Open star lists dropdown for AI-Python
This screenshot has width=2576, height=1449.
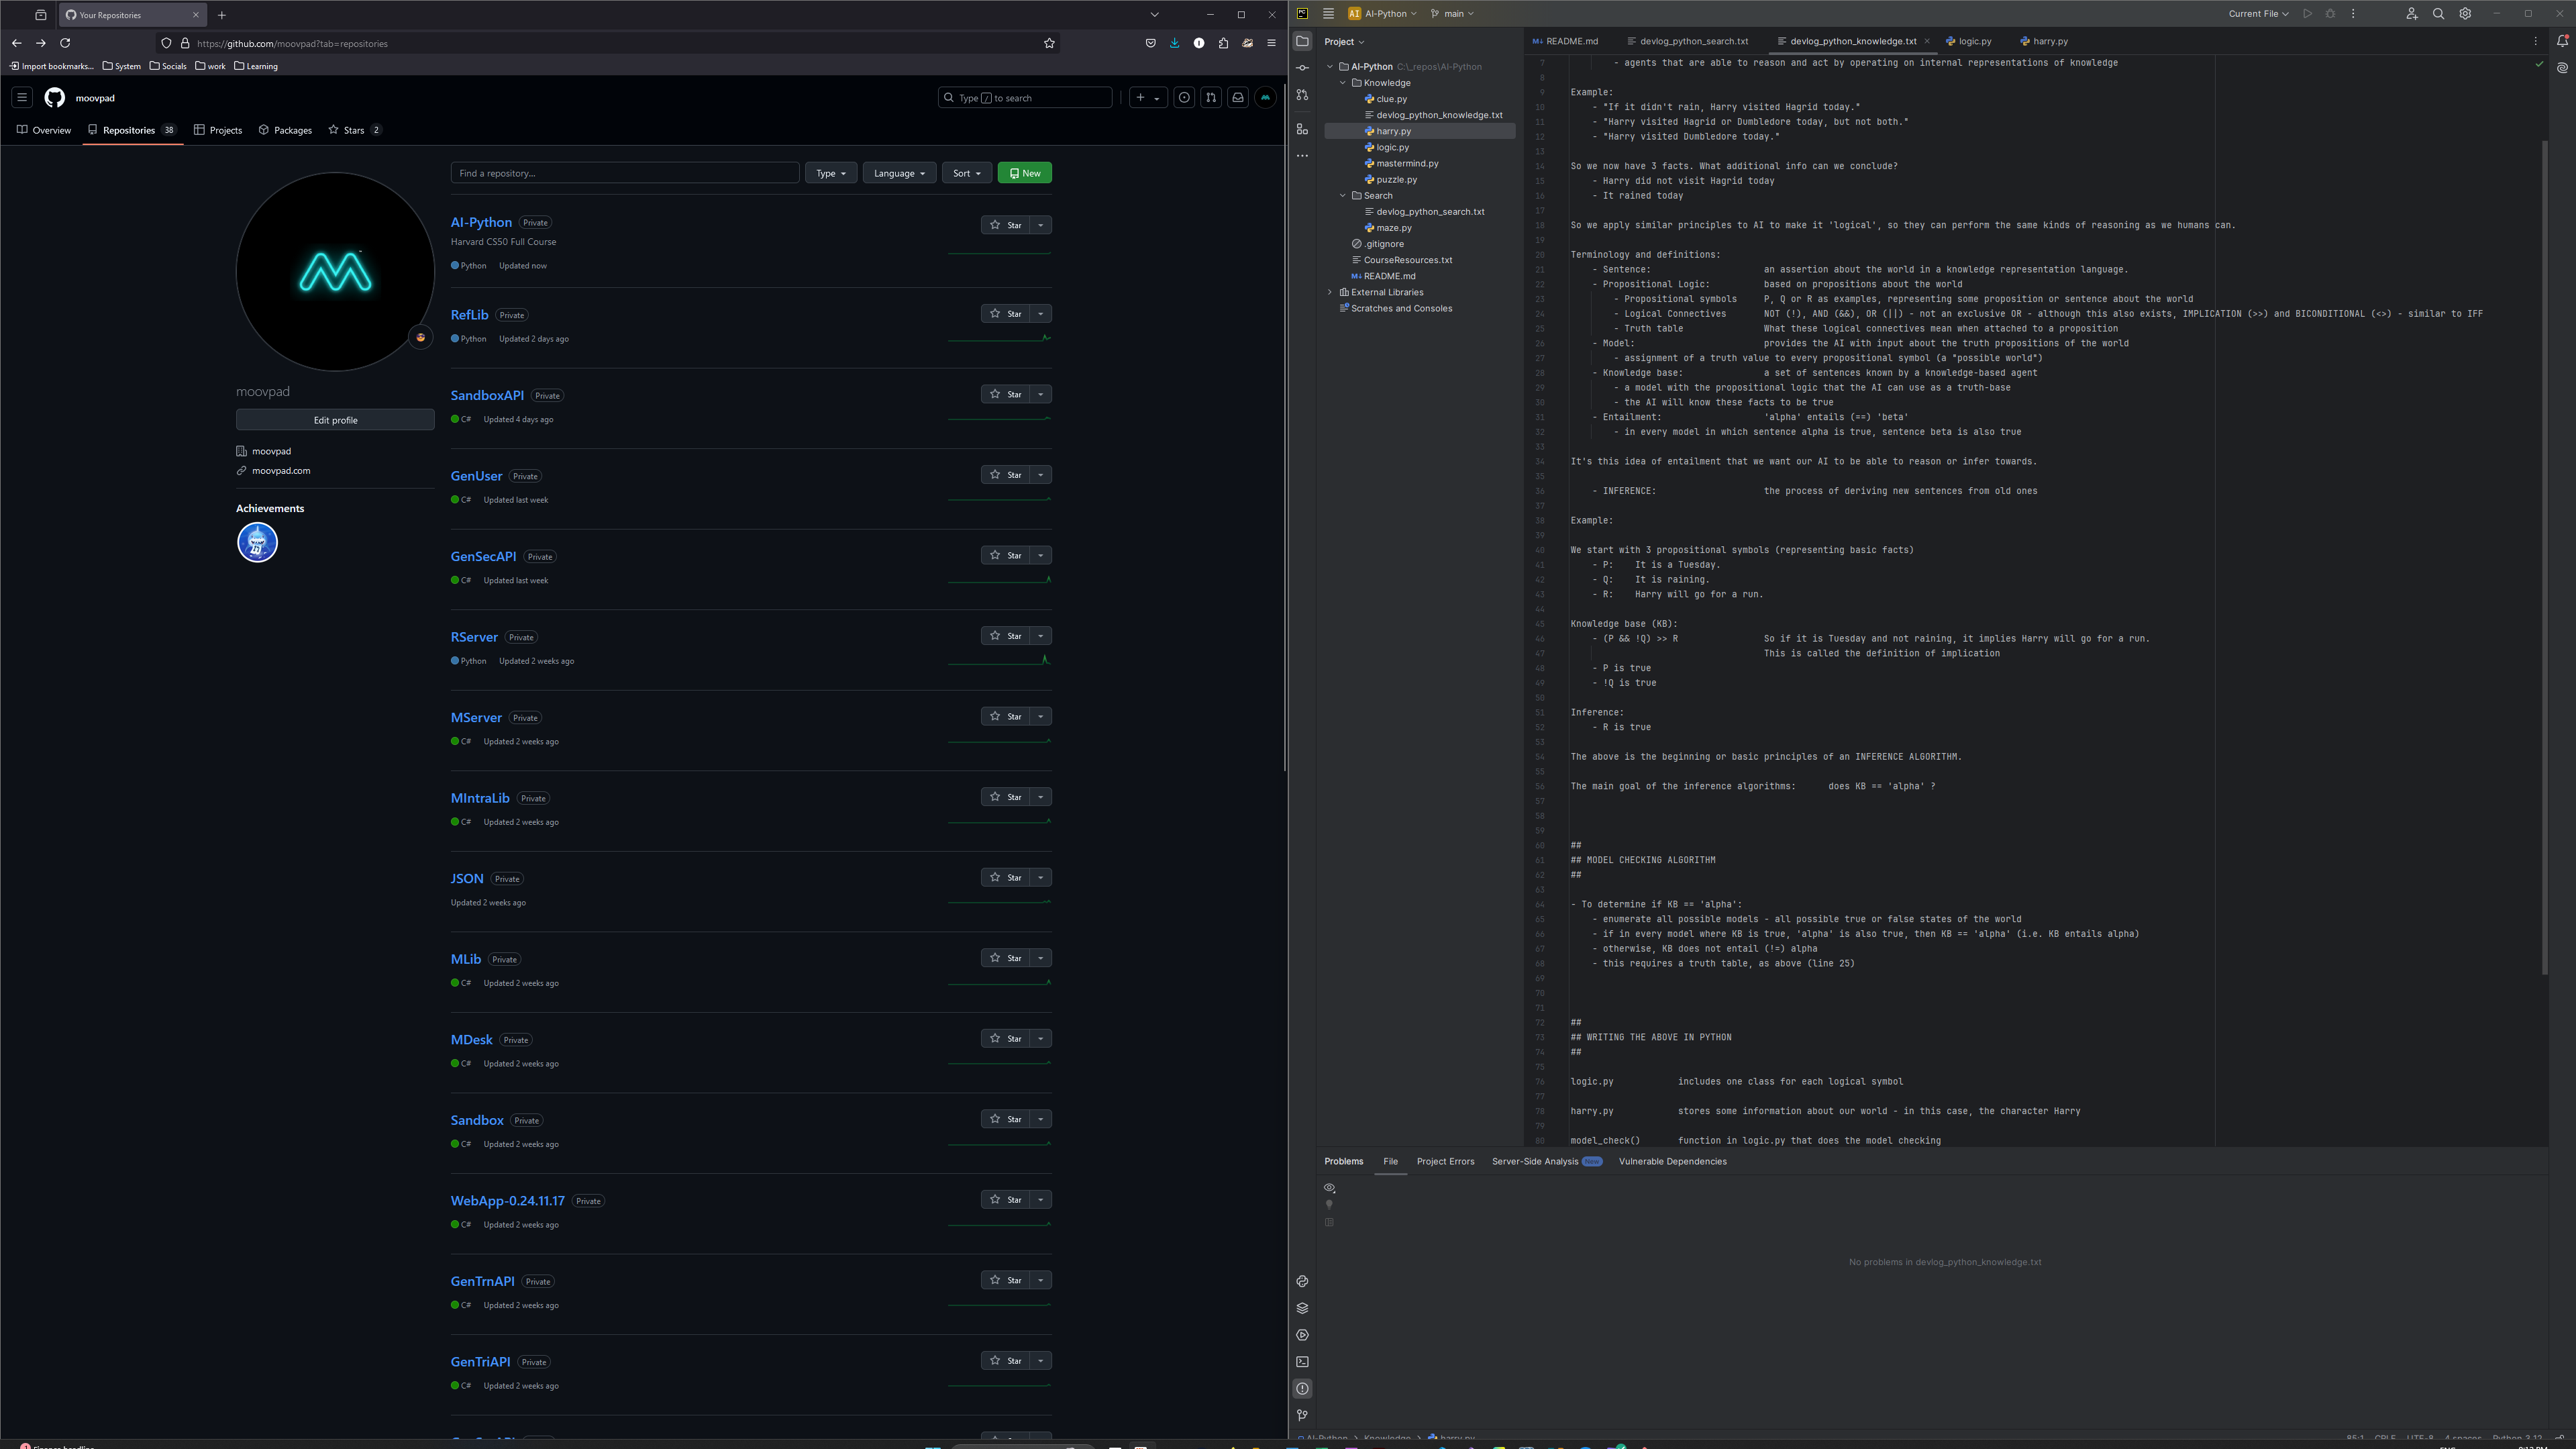click(1041, 225)
